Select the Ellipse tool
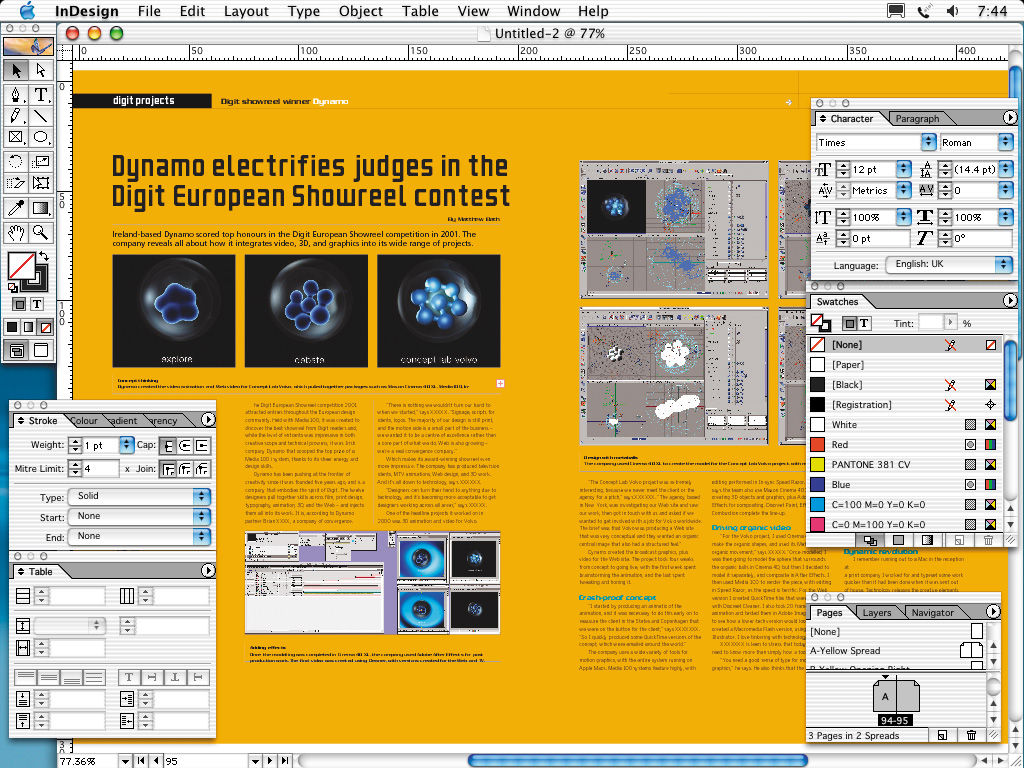Screen dimensions: 1024x768 (x=40, y=137)
